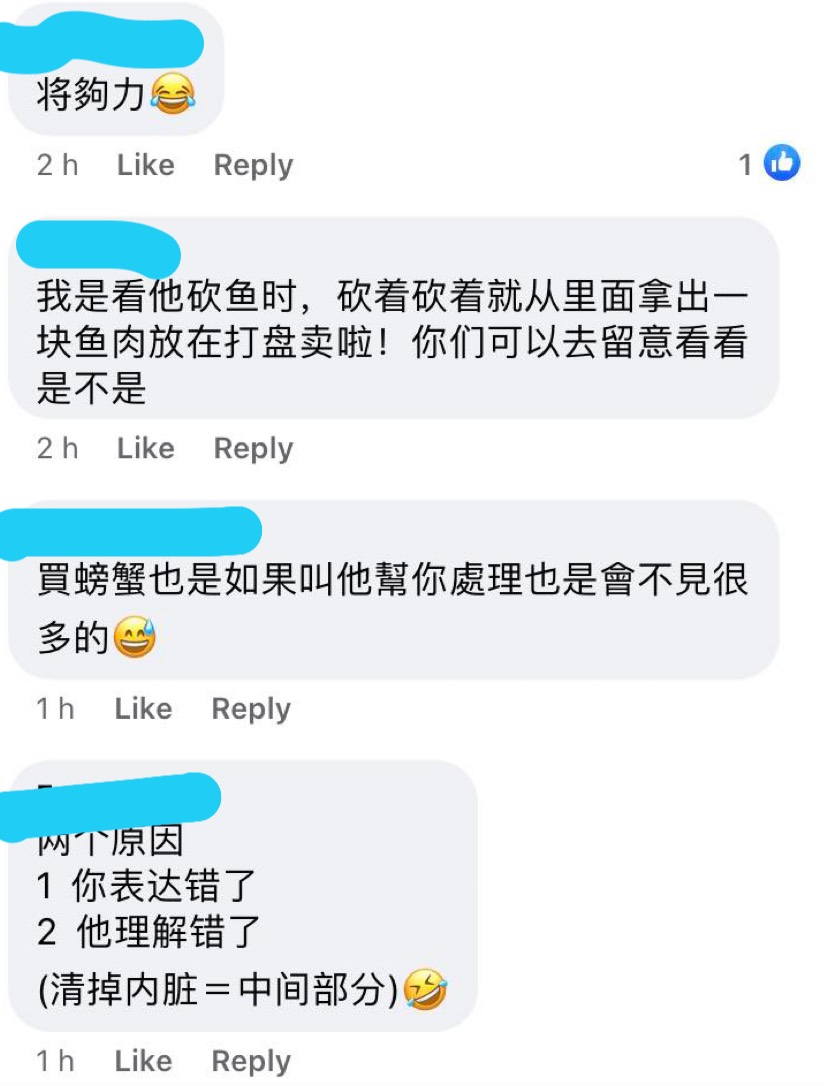Viewport: 828px width, 1085px height.
Task: Reply to the '两个原因' comment
Action: [251, 1061]
